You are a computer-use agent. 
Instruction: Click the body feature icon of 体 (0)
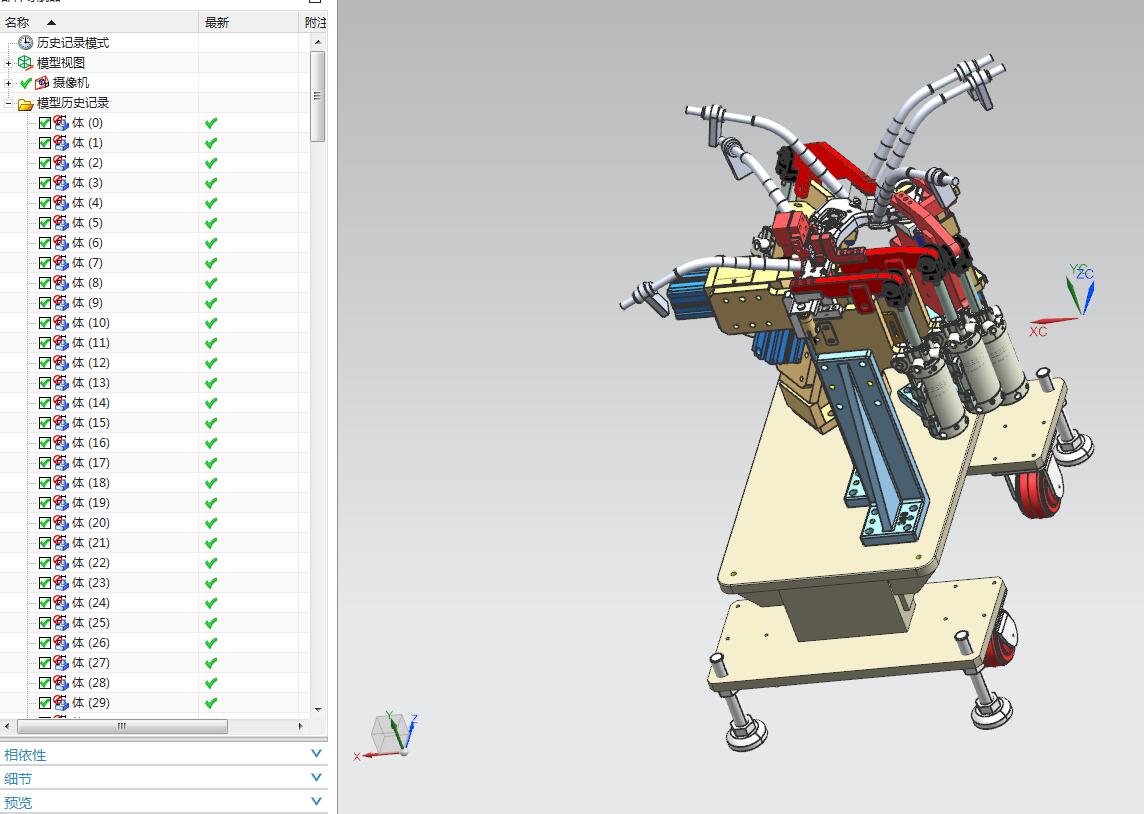61,123
